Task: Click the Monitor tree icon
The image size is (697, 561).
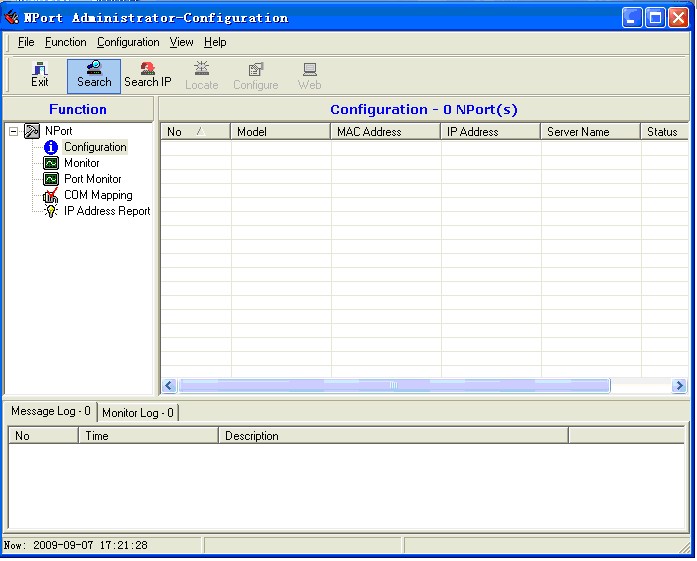Action: pos(51,163)
